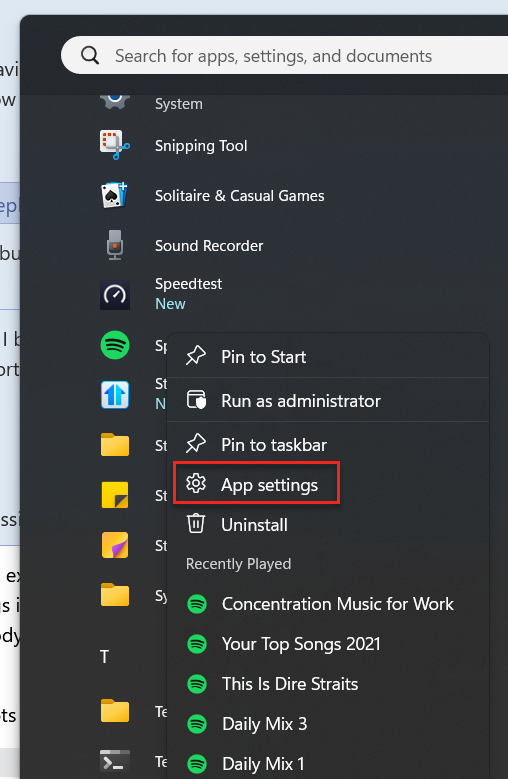Choose Run as administrator
Screen dimensions: 508x779
pos(328,400)
